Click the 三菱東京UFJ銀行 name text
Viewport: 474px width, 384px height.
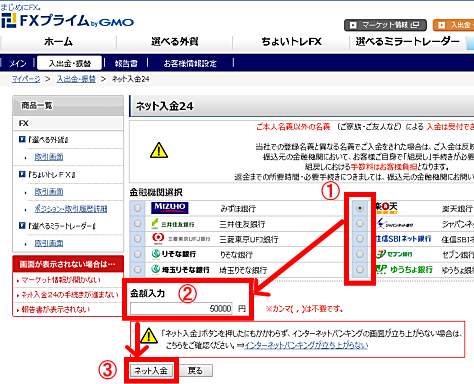coord(249,240)
